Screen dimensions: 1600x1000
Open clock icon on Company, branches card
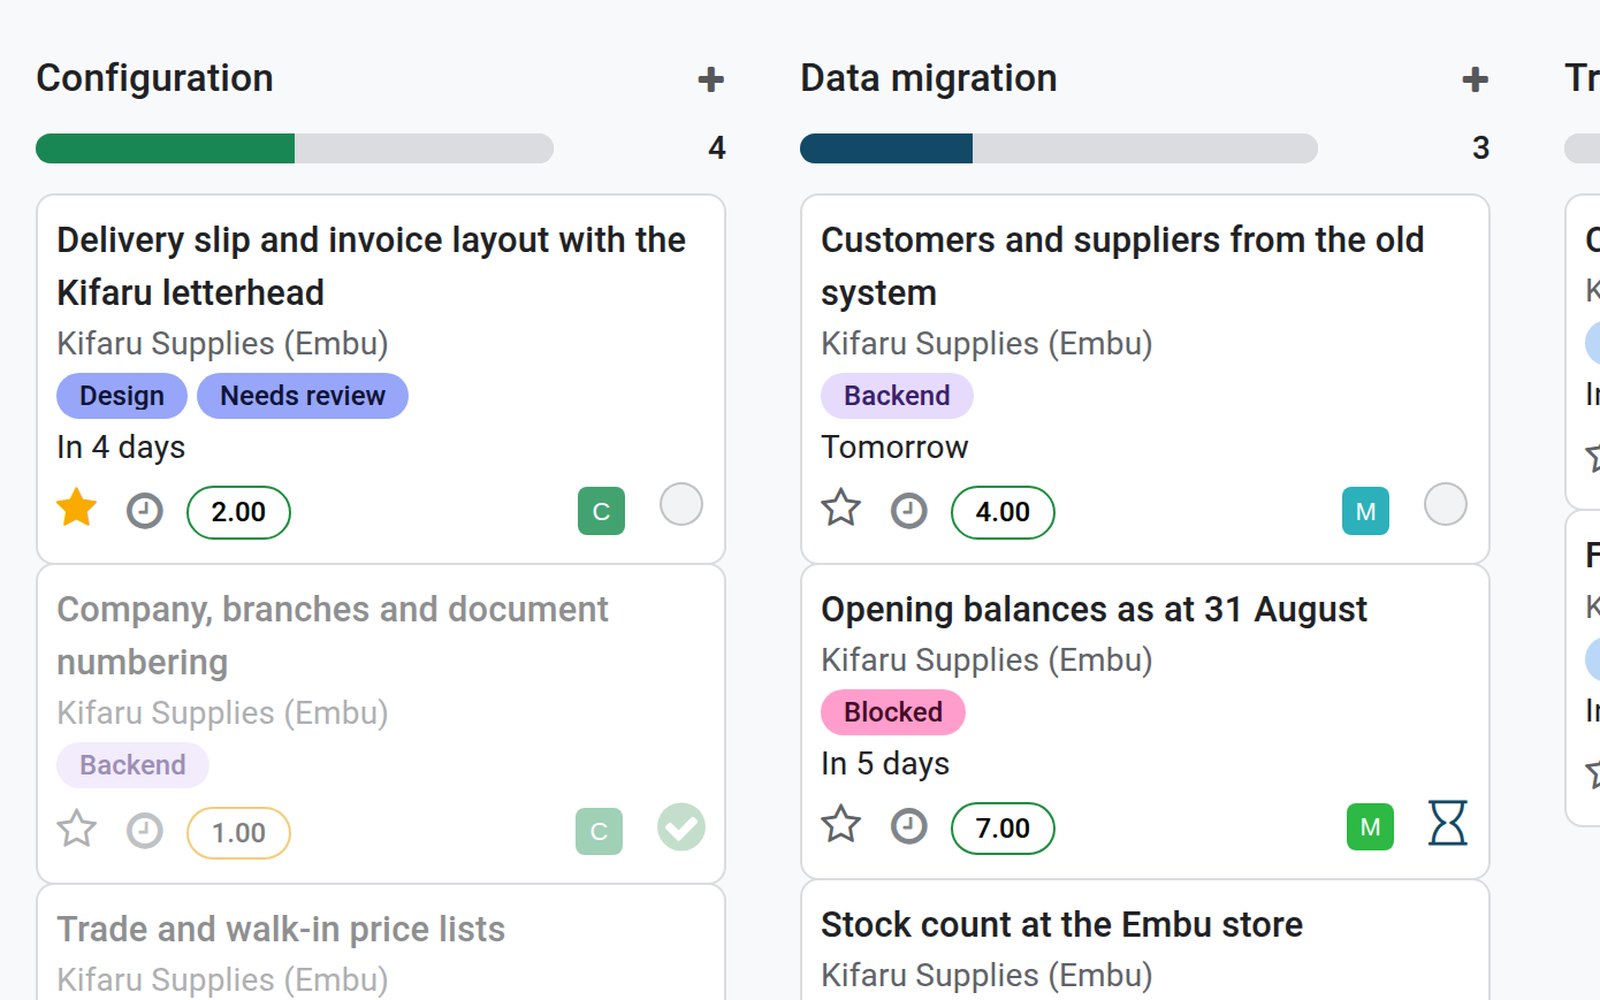145,831
